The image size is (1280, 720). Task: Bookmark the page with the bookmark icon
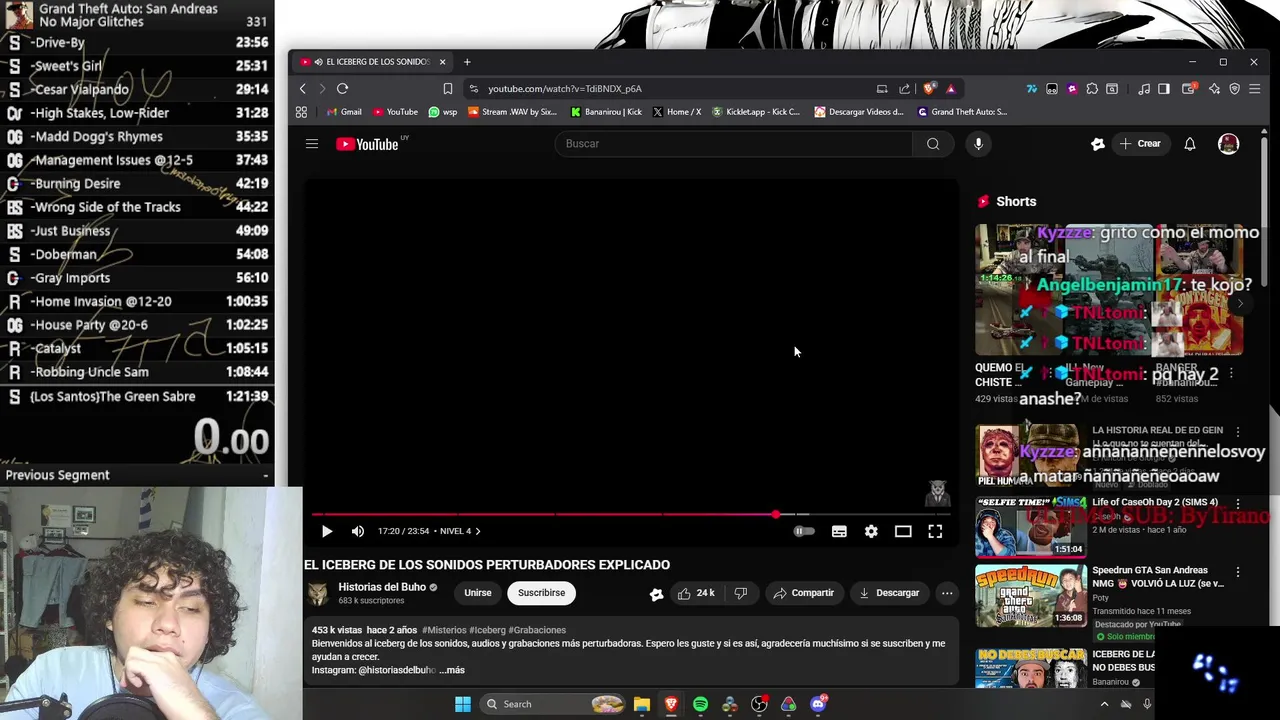pos(448,89)
